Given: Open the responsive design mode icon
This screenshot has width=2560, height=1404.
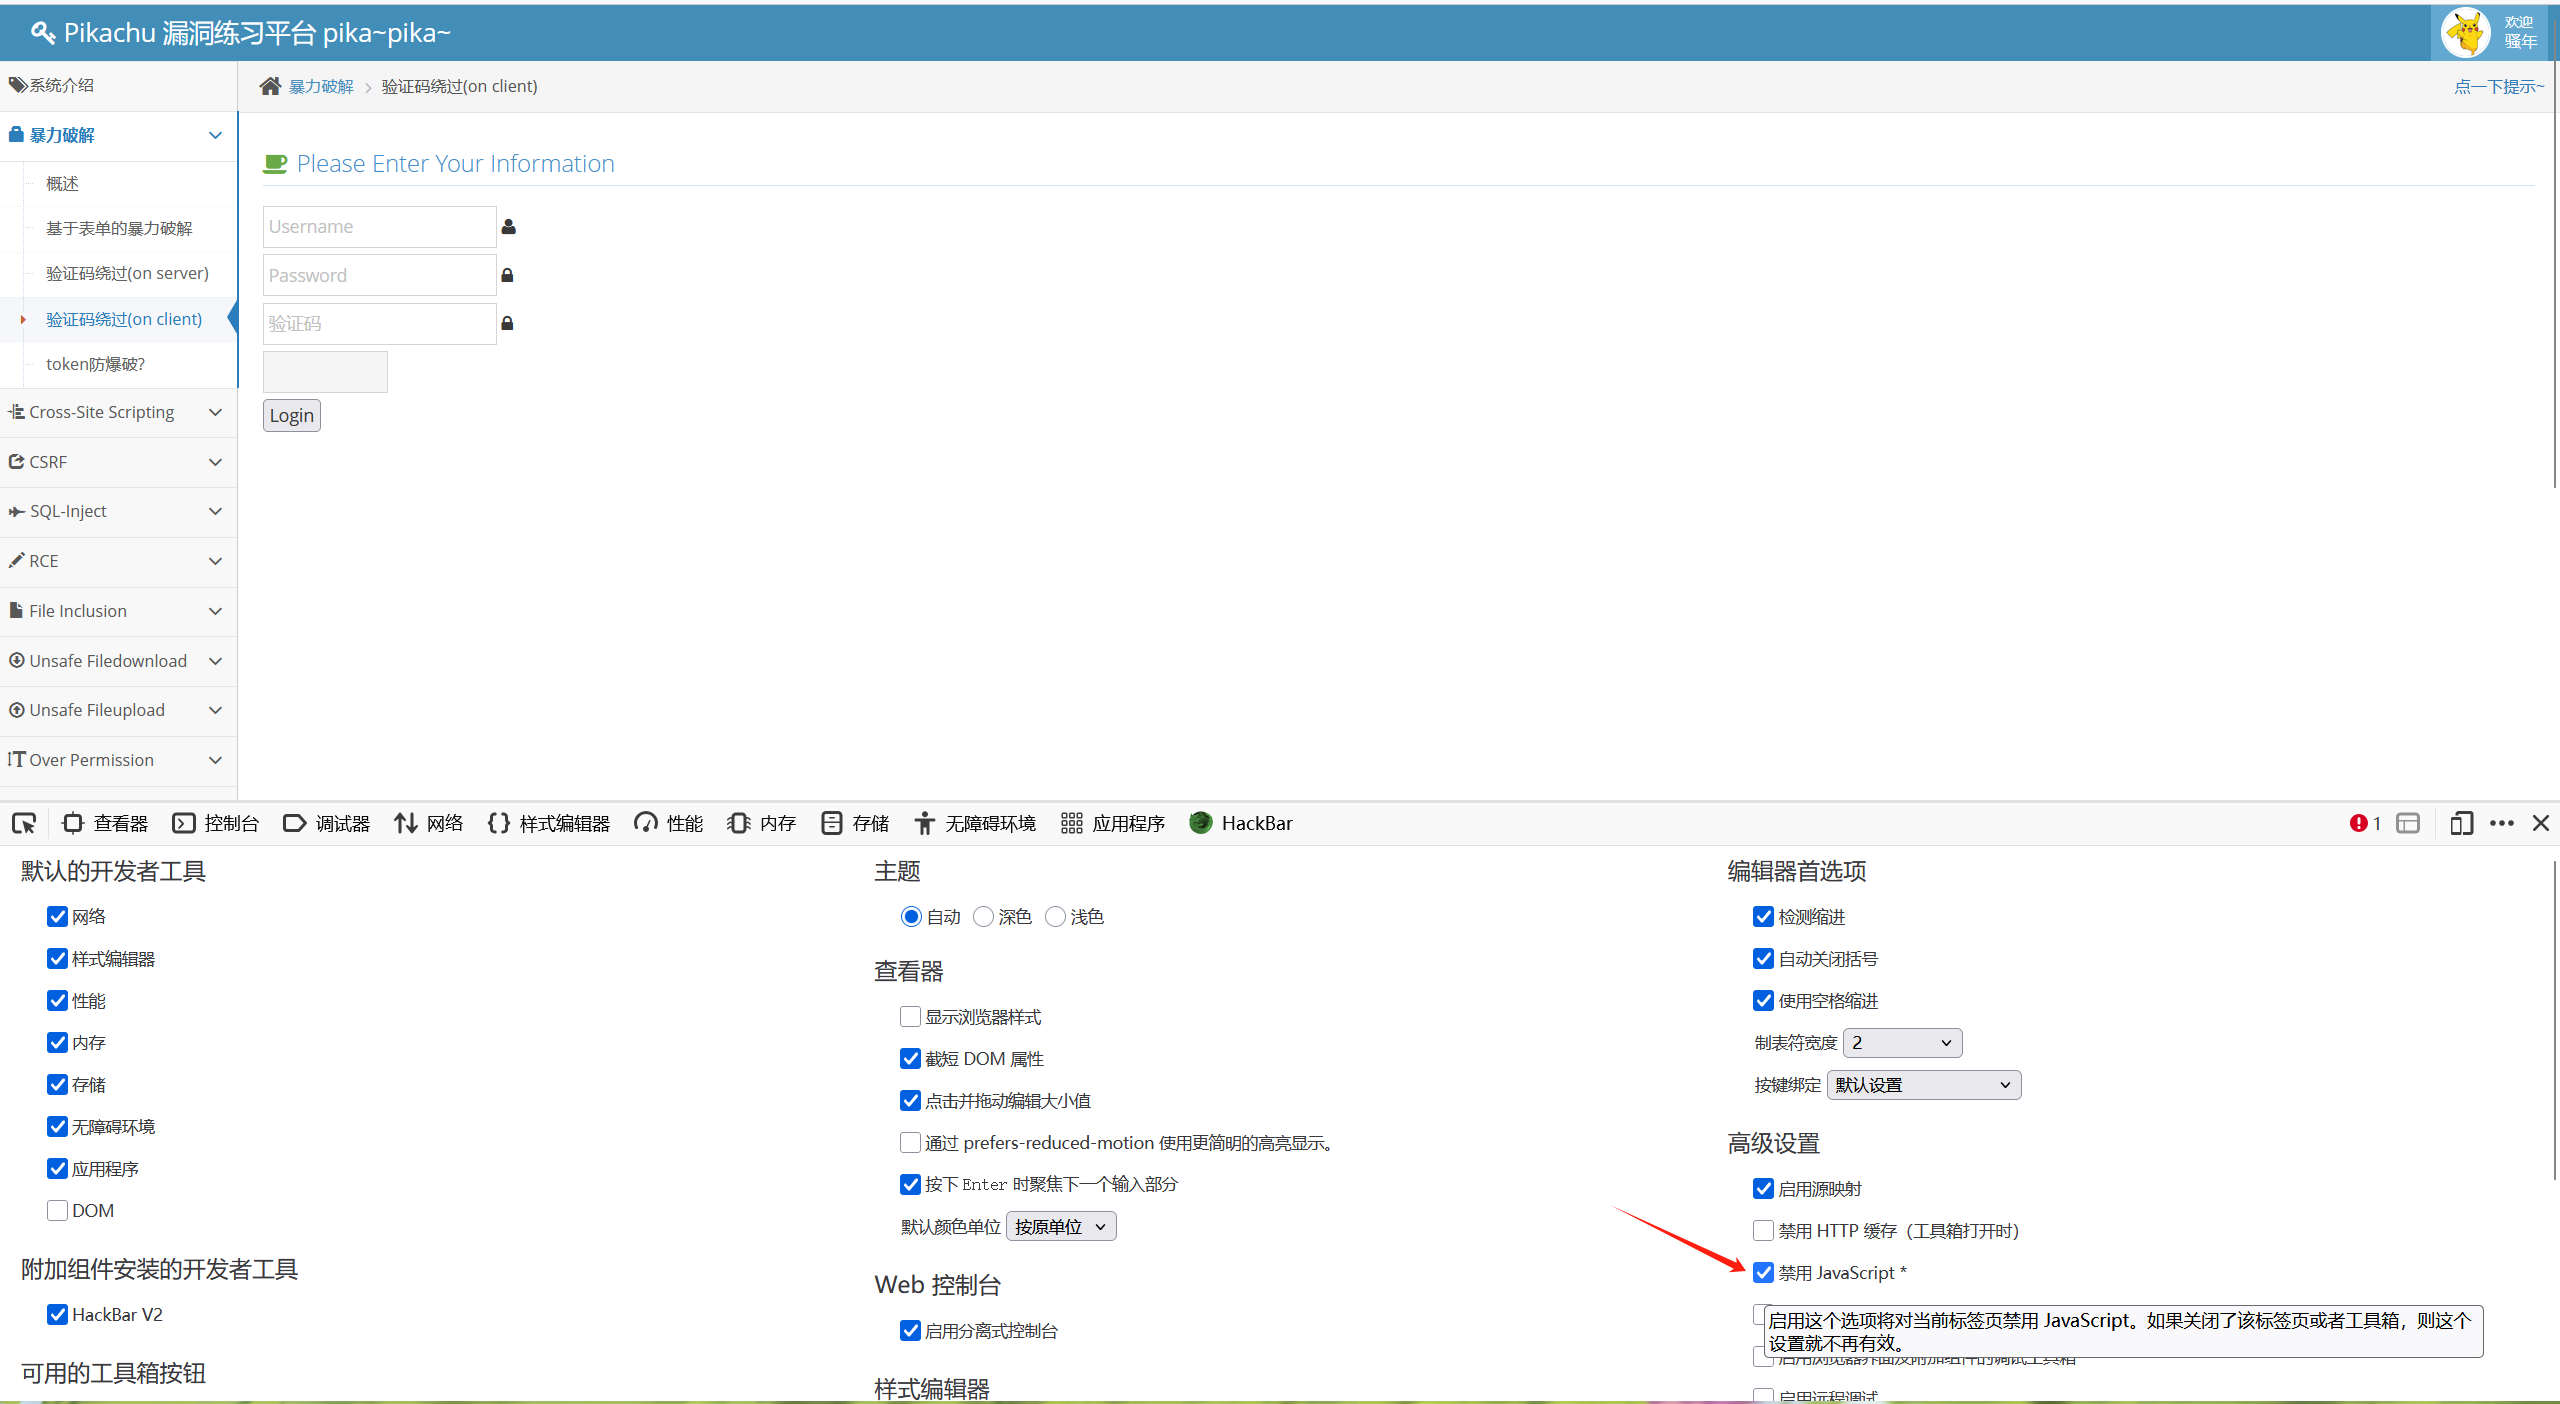Looking at the screenshot, I should (x=2461, y=823).
